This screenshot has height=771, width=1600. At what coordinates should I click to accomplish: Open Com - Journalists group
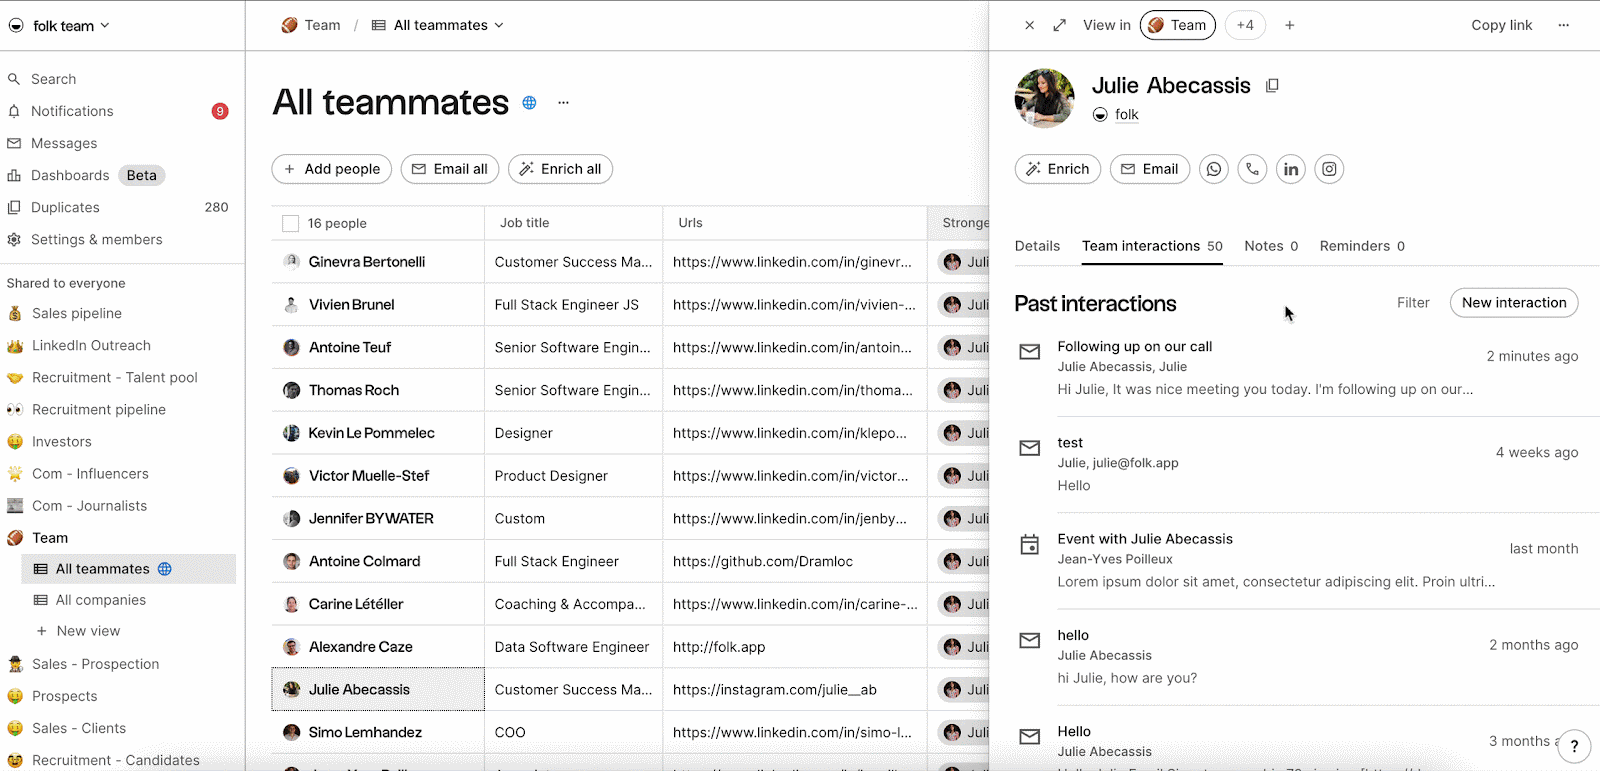(89, 506)
